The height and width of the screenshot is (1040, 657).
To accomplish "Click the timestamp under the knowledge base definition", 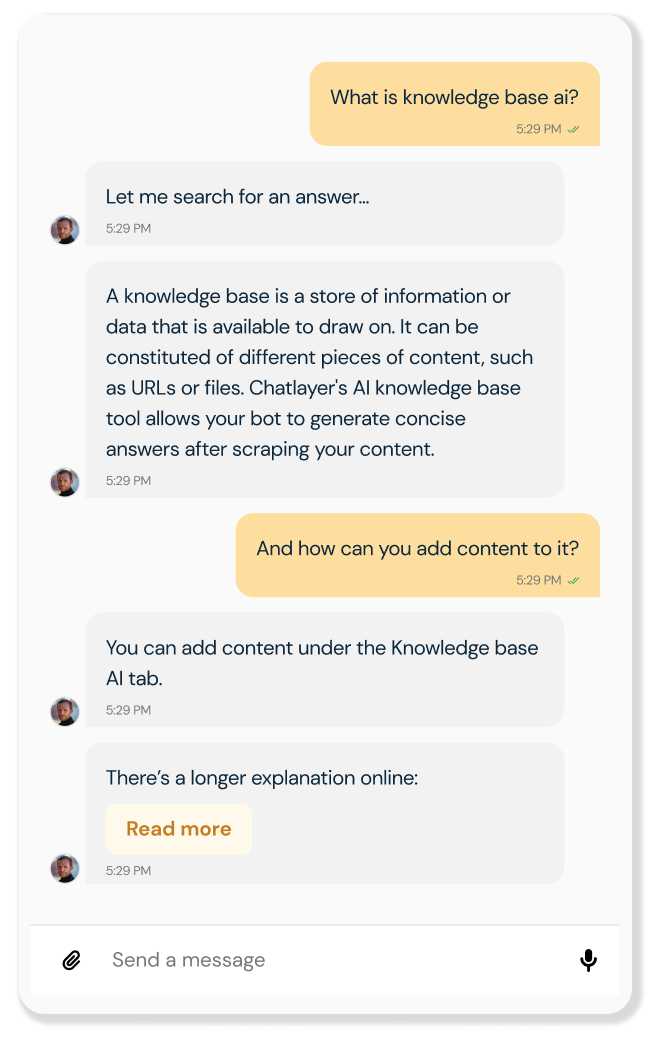I will (x=128, y=481).
